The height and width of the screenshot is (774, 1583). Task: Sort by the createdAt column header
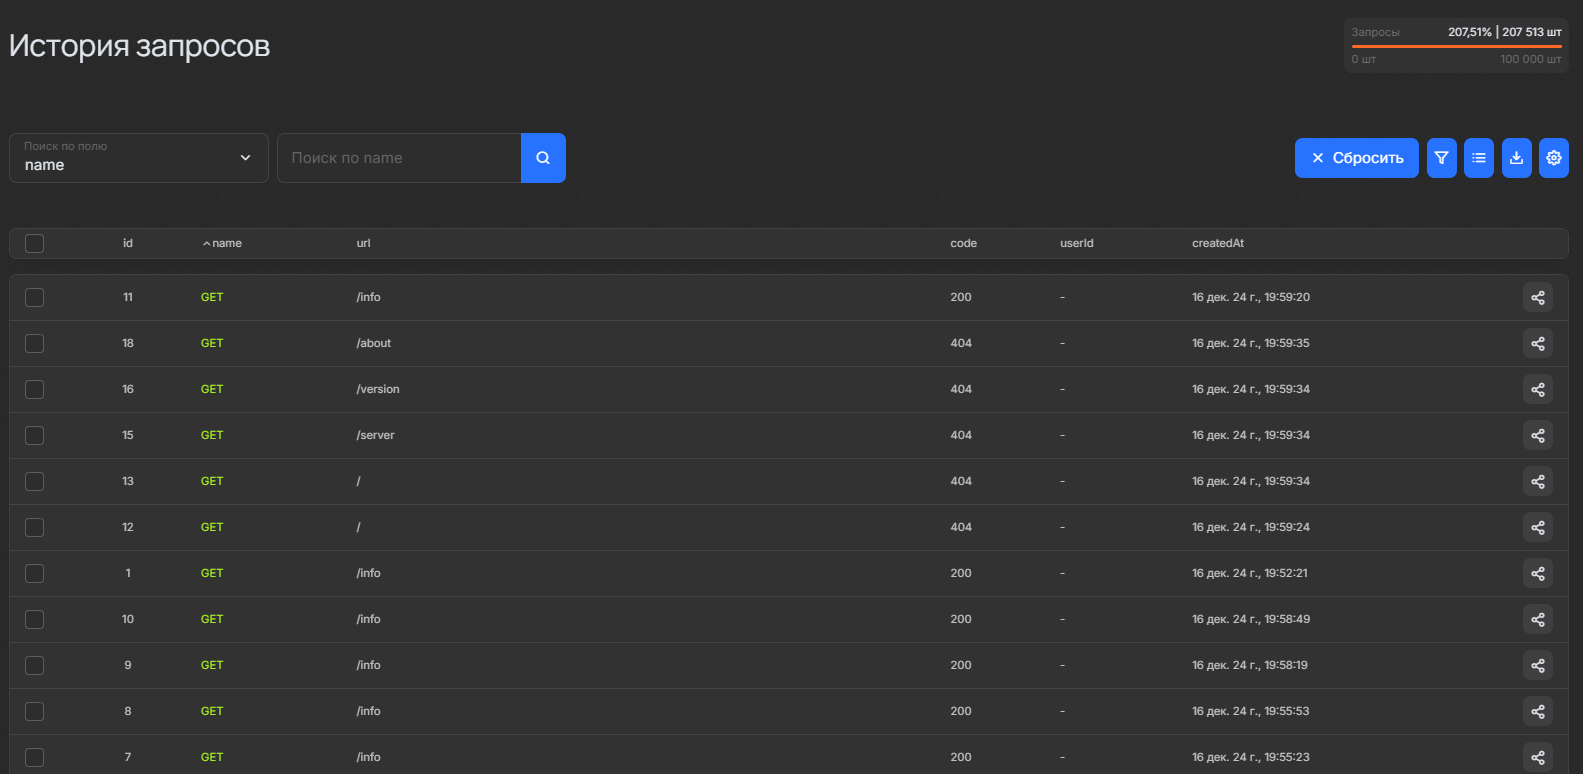point(1217,244)
